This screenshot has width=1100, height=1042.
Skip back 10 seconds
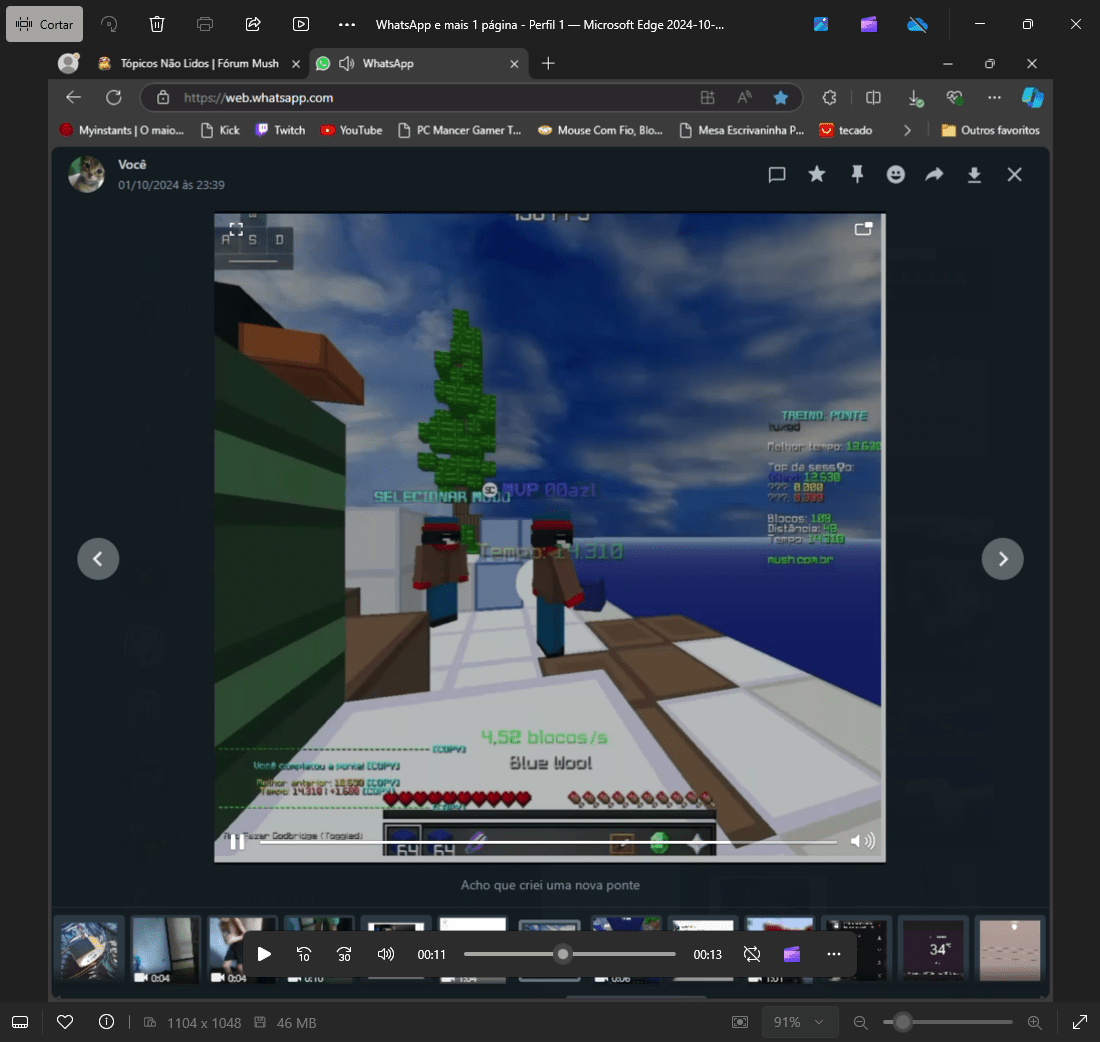tap(304, 954)
